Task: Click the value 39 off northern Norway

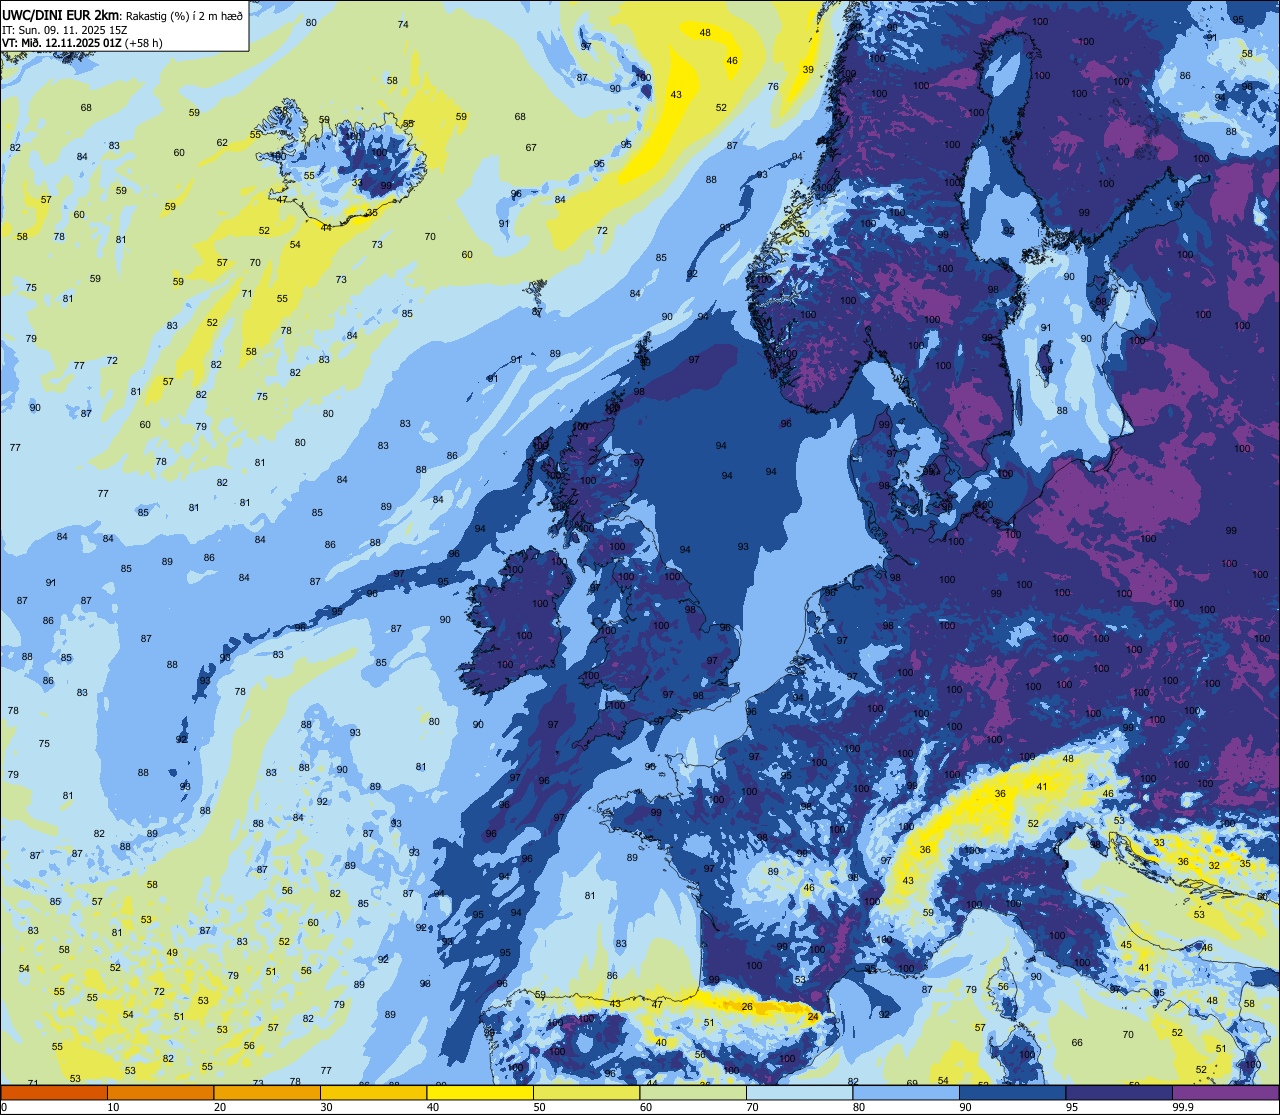Action: (x=808, y=69)
